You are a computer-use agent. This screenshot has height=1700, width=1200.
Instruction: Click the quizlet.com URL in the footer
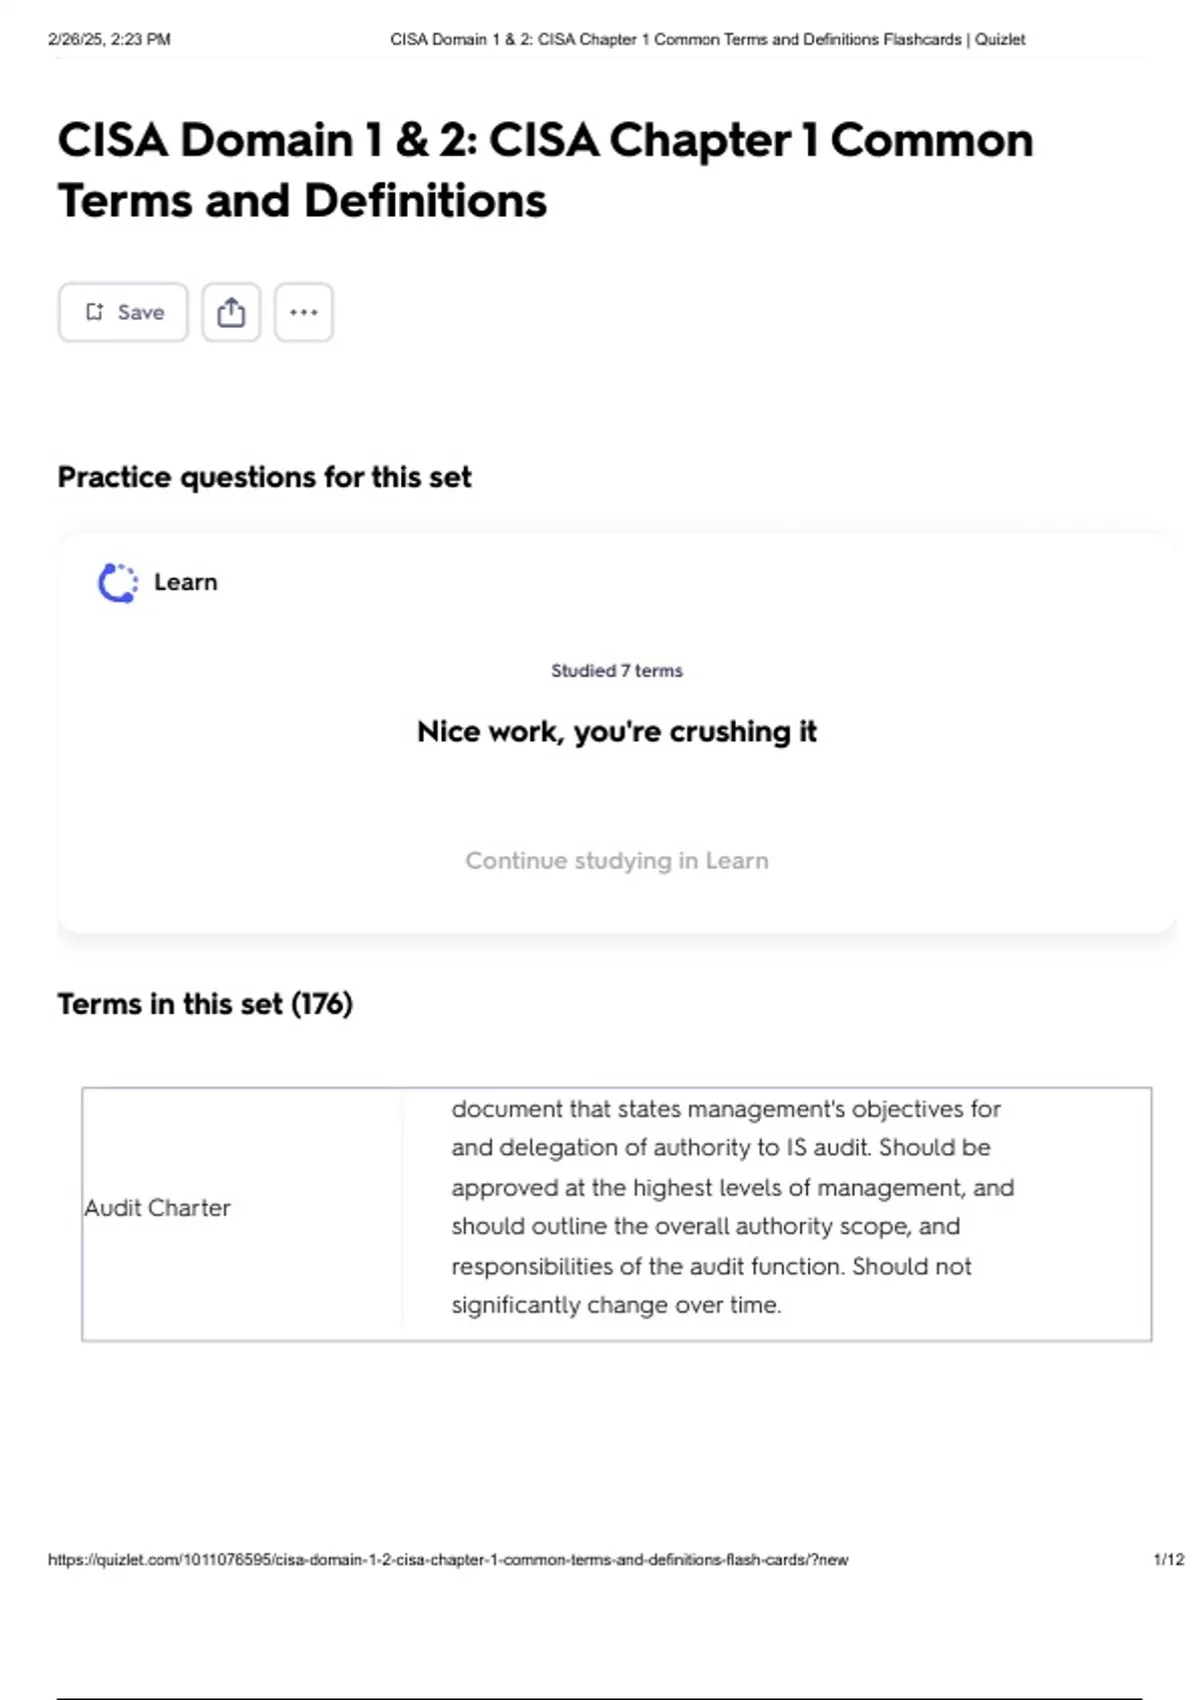tap(448, 1560)
